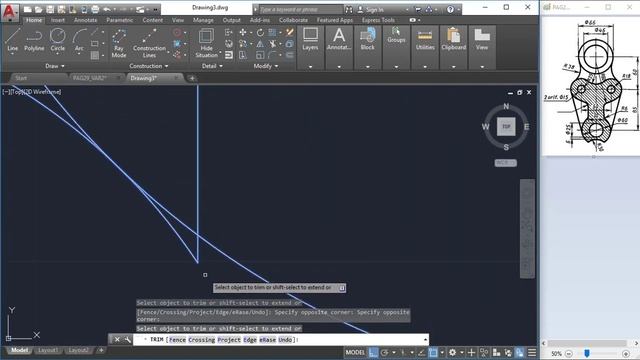The width and height of the screenshot is (640, 360).
Task: Choose the Crossing option in TRIM command
Action: pos(202,340)
